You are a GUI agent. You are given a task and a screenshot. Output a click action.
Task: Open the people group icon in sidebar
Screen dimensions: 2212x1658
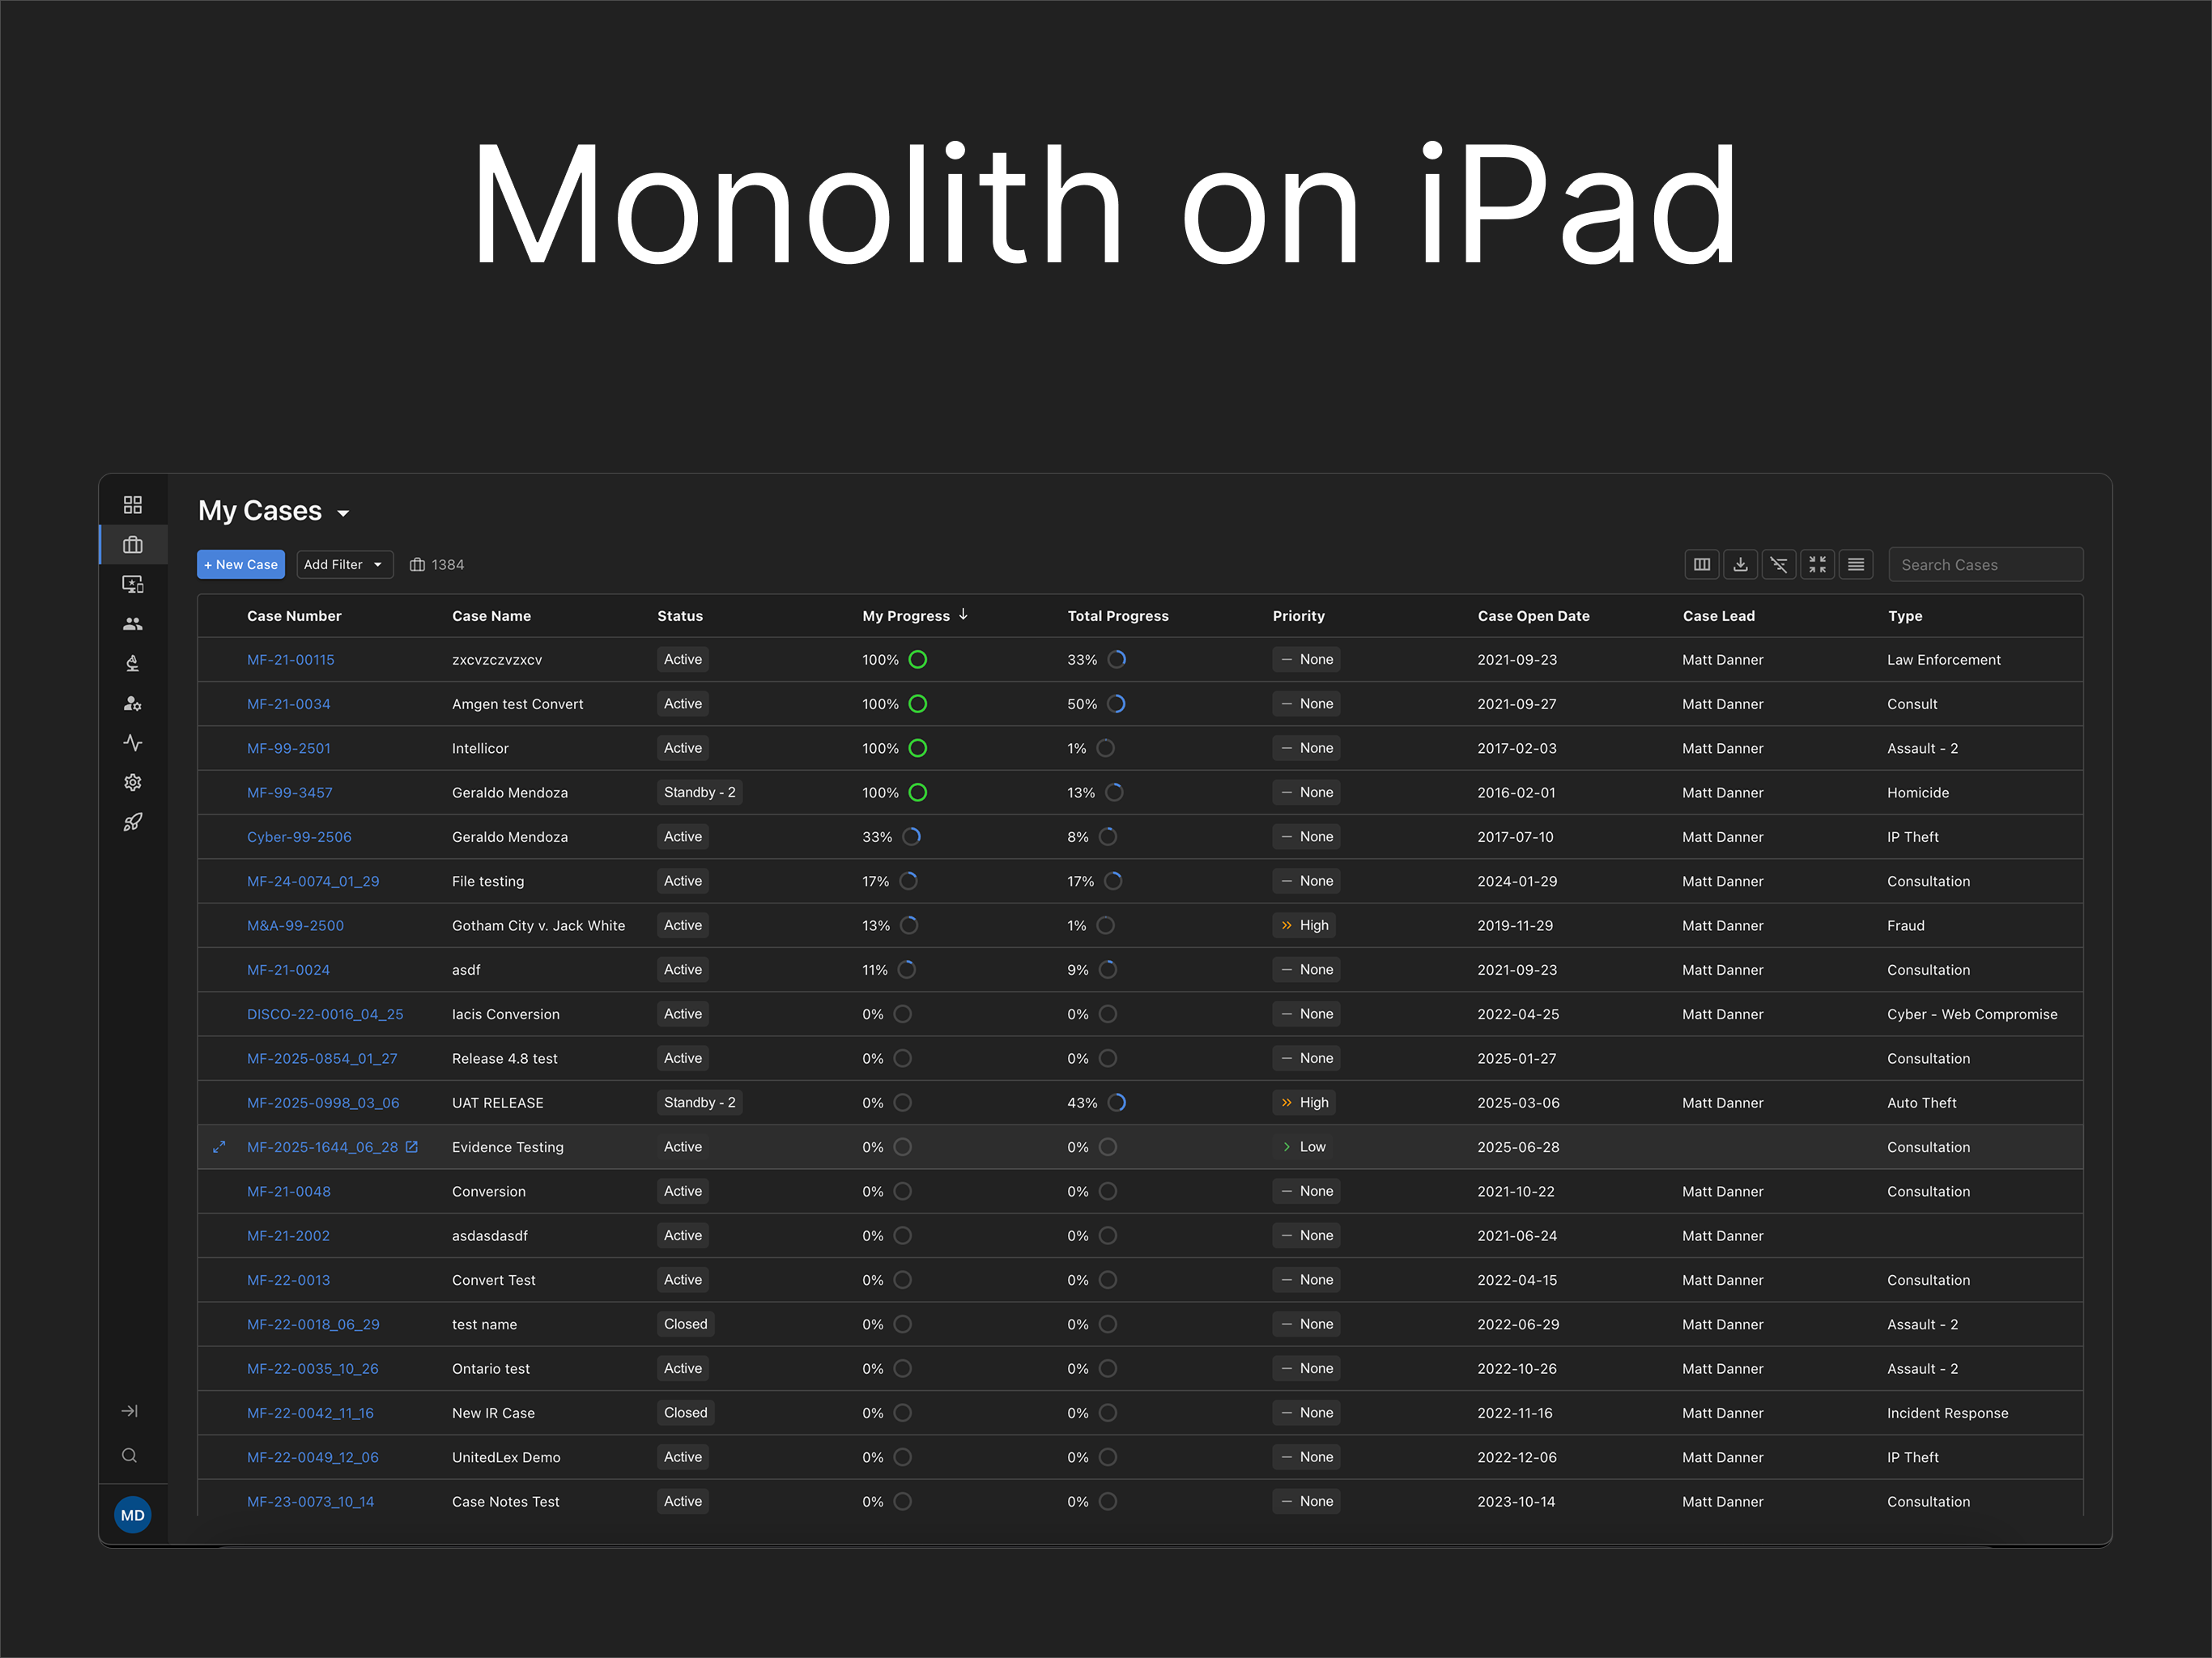point(132,624)
